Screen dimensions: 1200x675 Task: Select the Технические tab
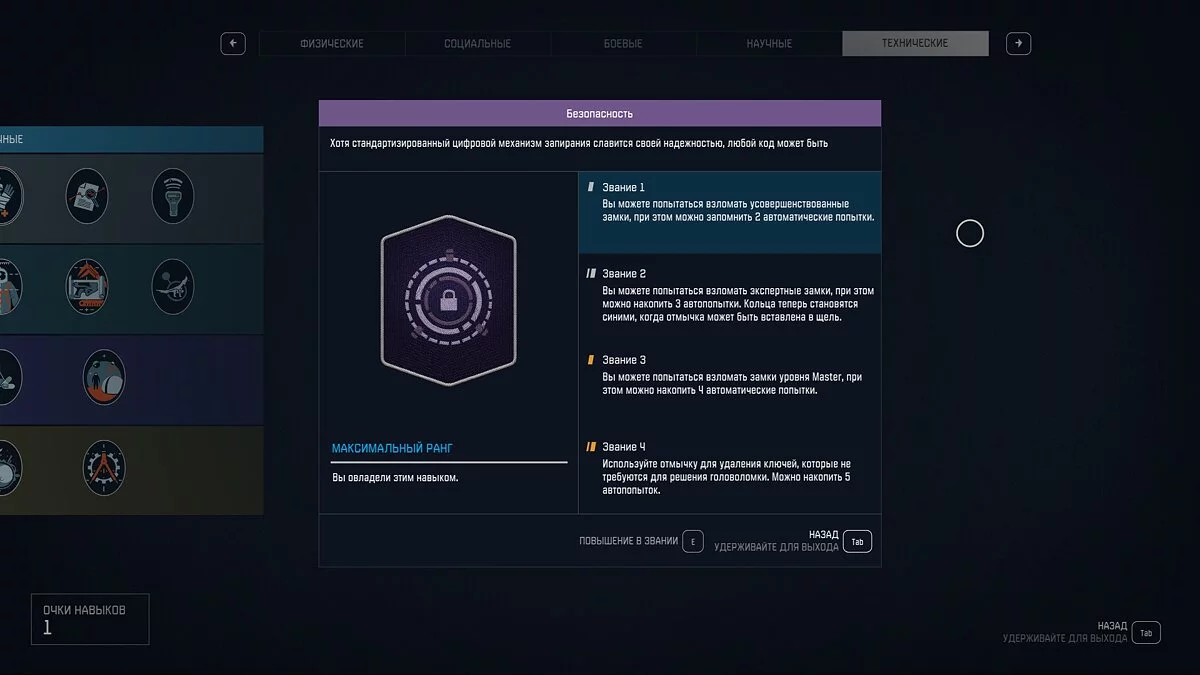point(915,44)
